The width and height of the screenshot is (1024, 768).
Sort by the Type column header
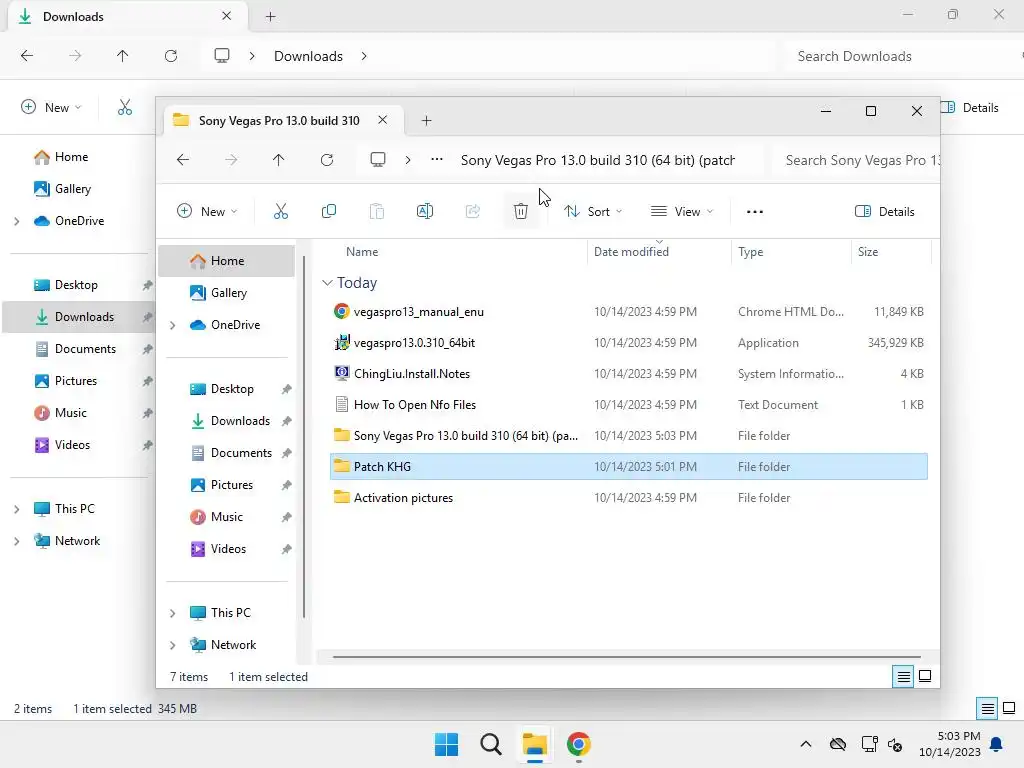[x=750, y=251]
